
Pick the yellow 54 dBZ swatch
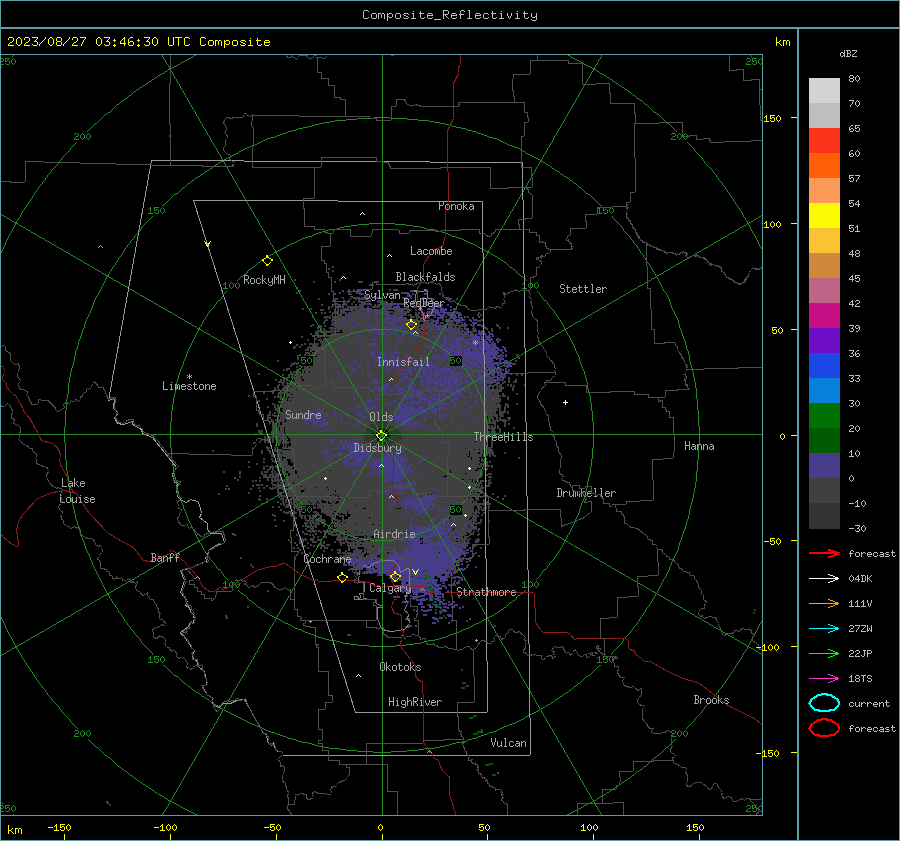(824, 215)
